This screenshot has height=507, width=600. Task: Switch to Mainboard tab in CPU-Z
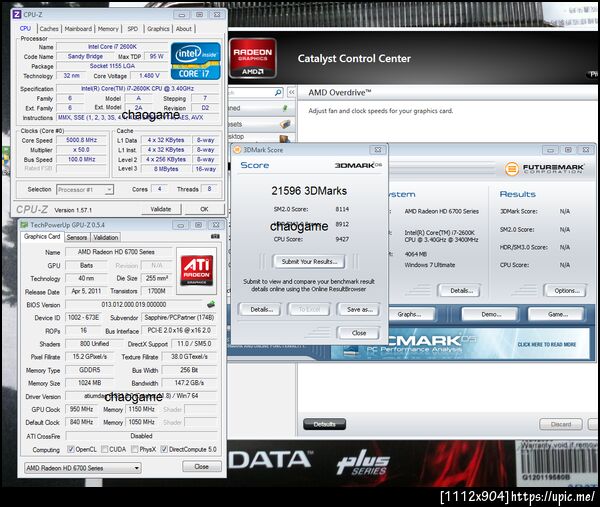[78, 29]
